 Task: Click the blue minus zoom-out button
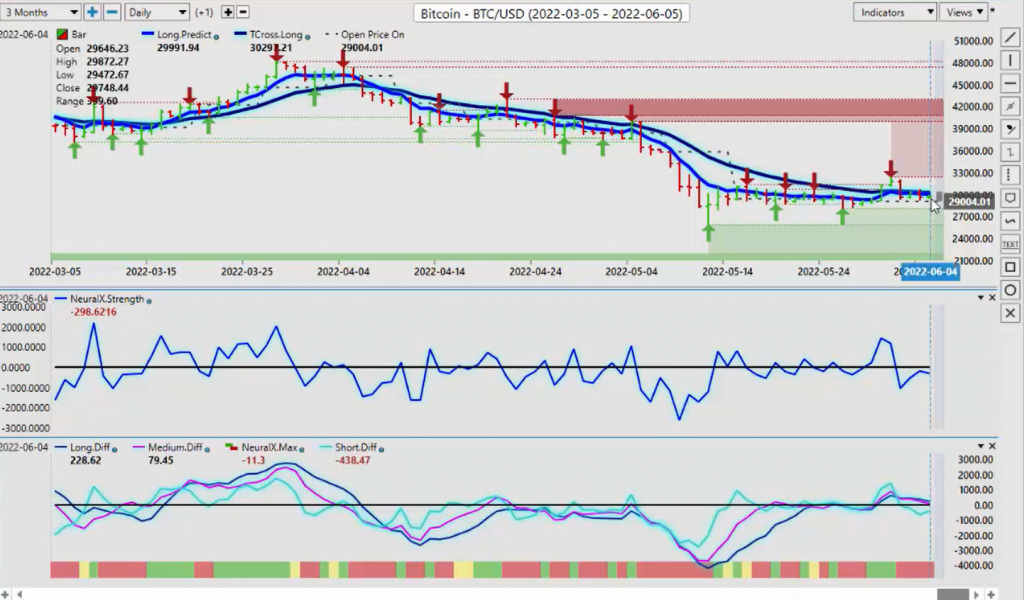coord(112,12)
